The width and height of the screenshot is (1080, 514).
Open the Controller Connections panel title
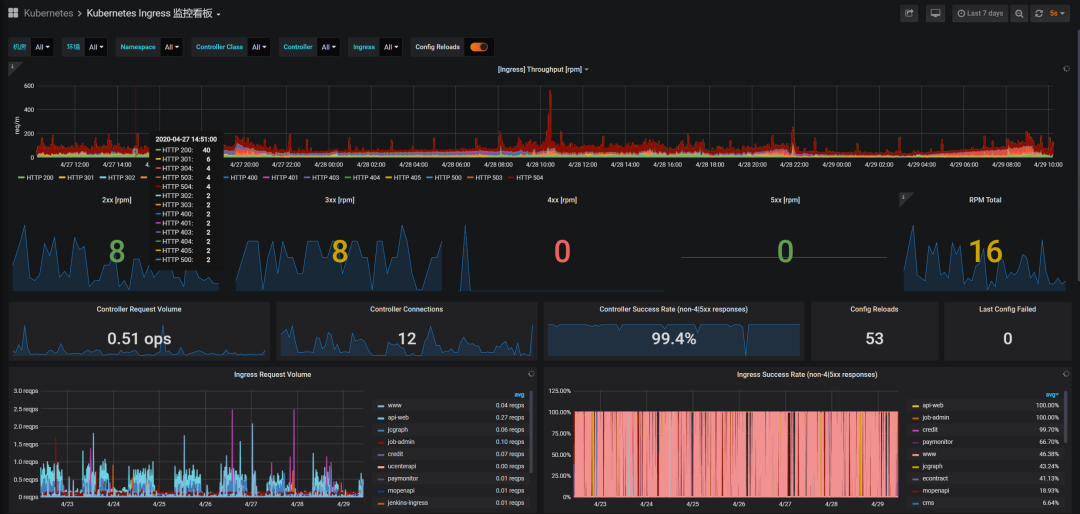tap(406, 309)
